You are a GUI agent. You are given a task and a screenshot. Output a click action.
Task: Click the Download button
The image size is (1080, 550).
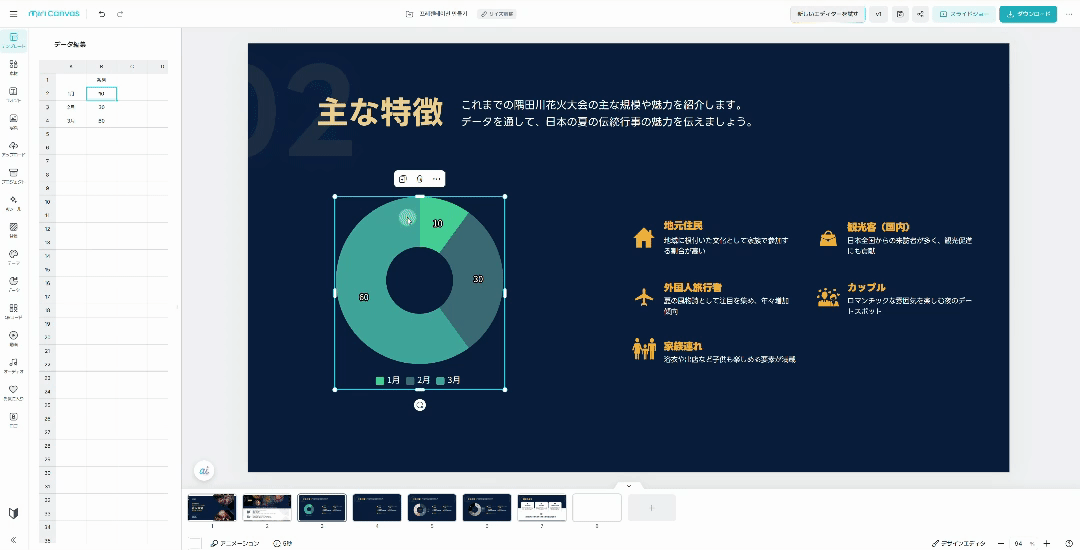click(1028, 14)
